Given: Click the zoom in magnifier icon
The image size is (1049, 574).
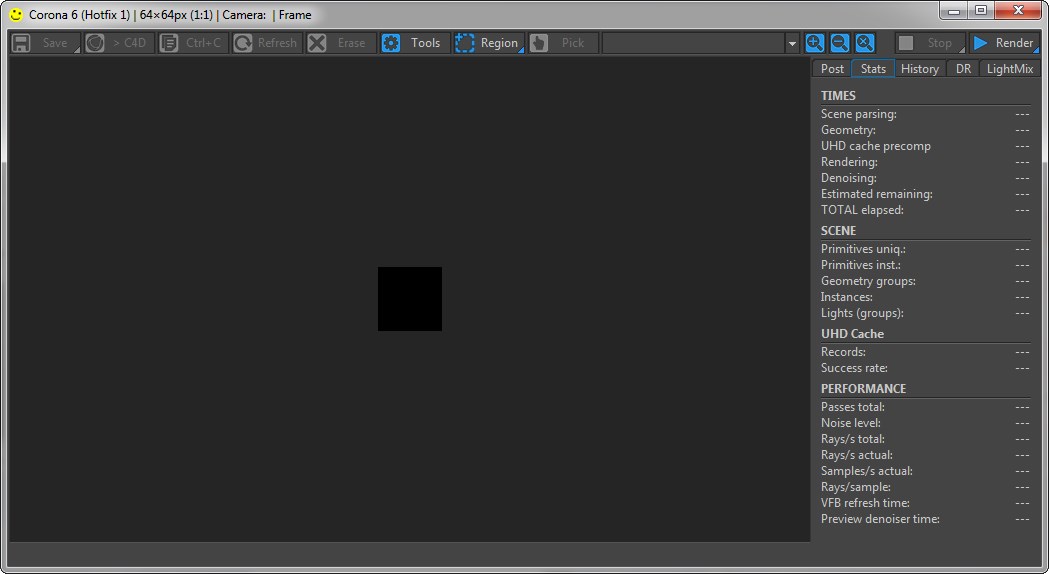Looking at the screenshot, I should 815,43.
